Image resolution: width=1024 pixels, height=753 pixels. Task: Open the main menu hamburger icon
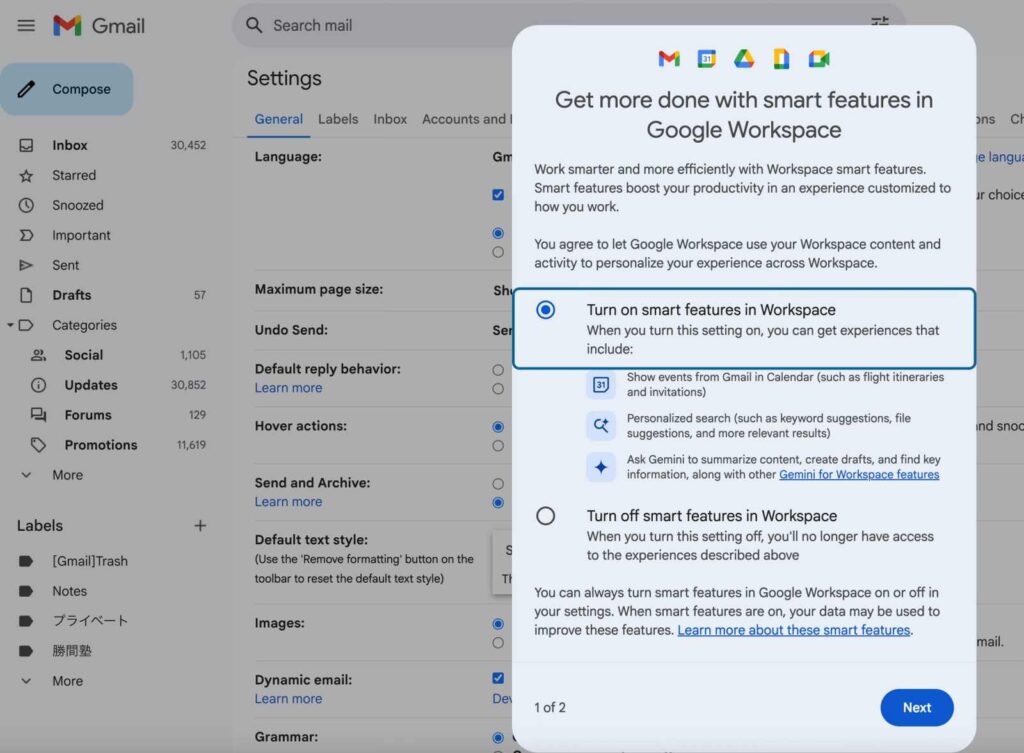(x=26, y=25)
